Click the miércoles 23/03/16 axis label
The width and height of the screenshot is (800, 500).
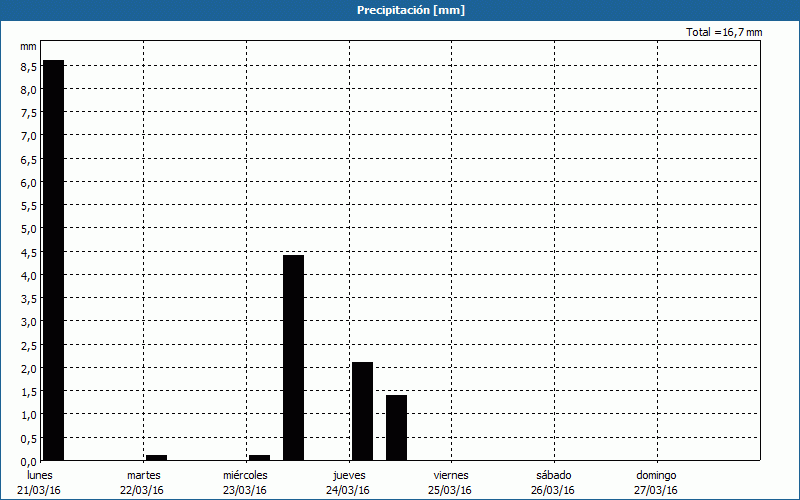[x=245, y=482]
